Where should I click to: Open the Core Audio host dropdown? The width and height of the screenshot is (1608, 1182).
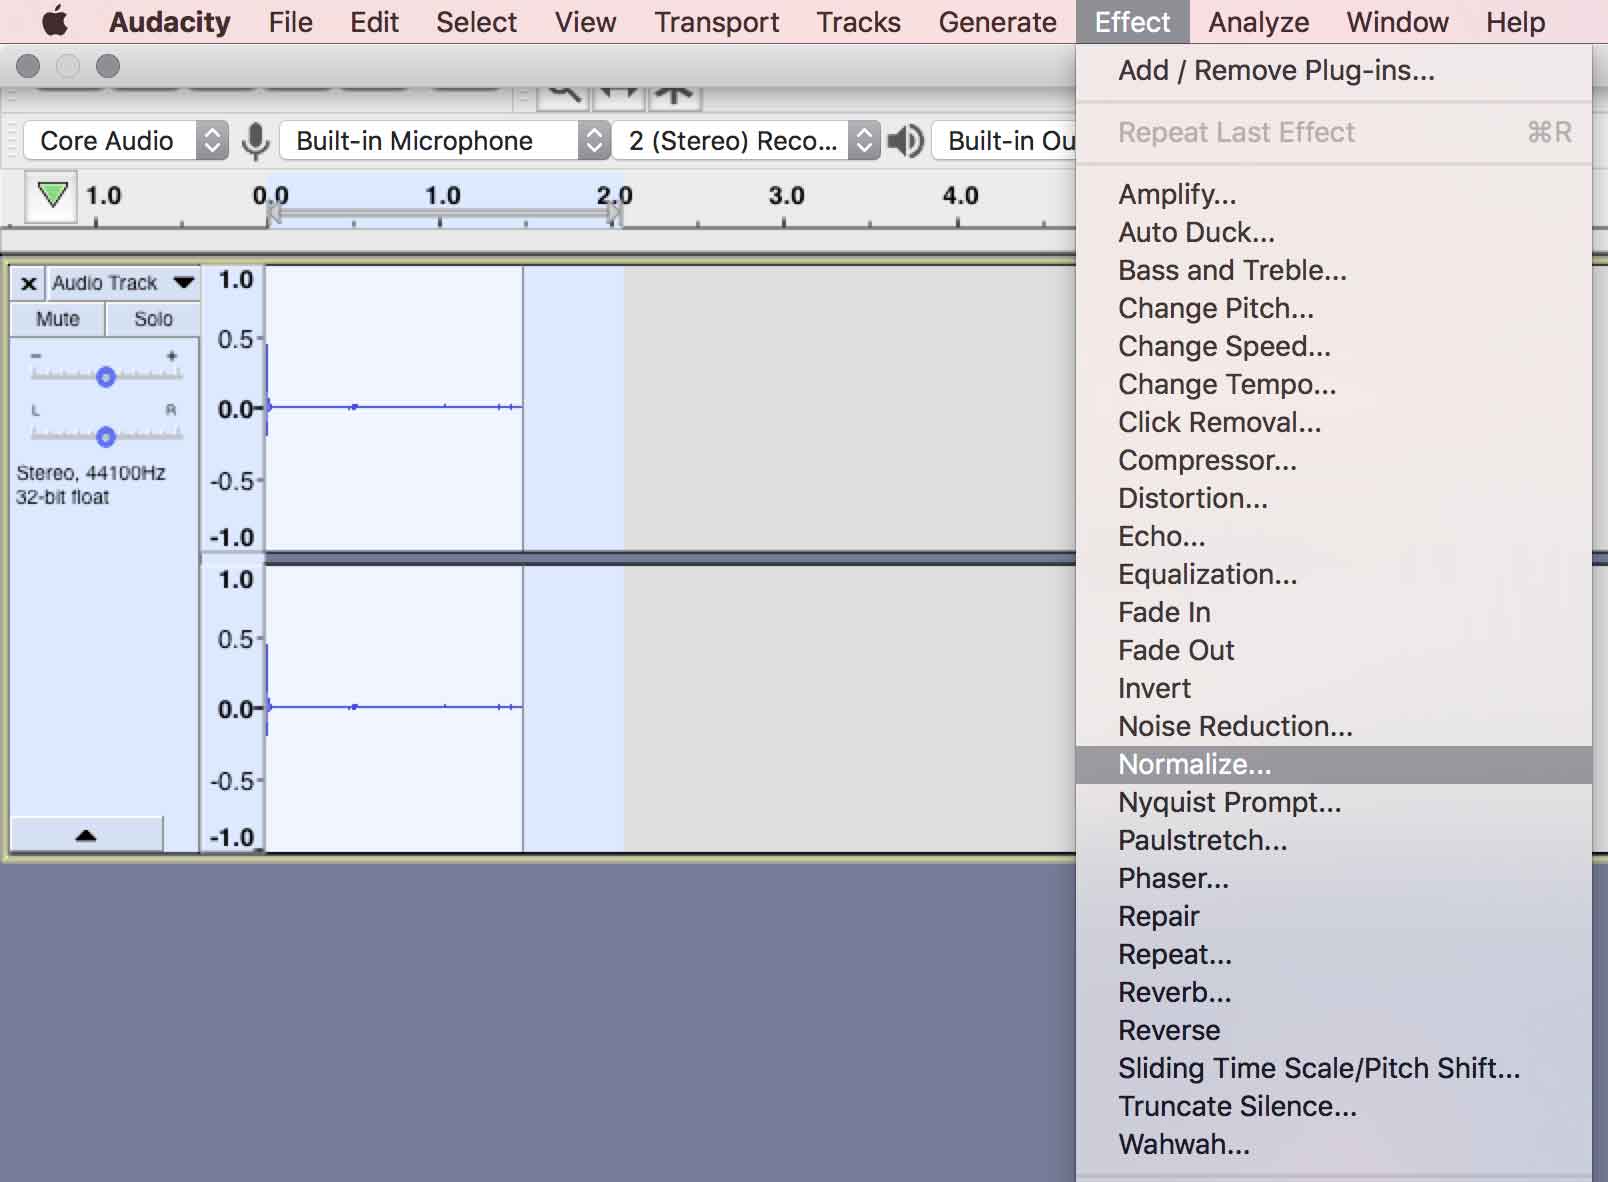pos(125,141)
